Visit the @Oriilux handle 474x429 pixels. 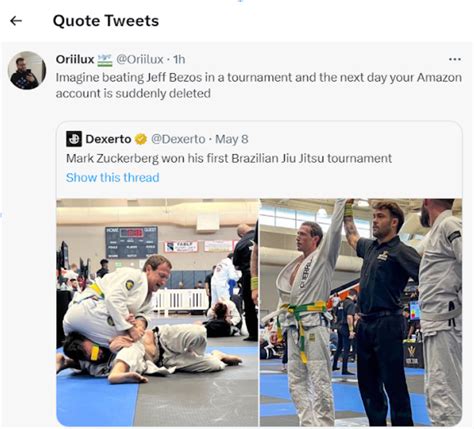140,59
